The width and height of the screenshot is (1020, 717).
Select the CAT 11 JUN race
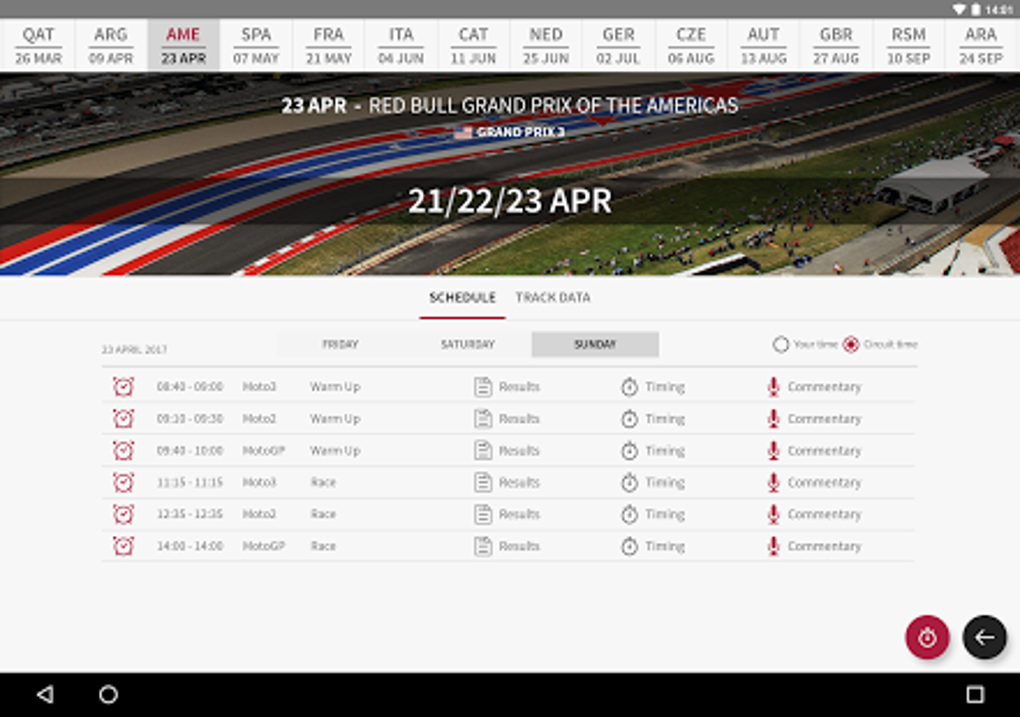tap(474, 45)
